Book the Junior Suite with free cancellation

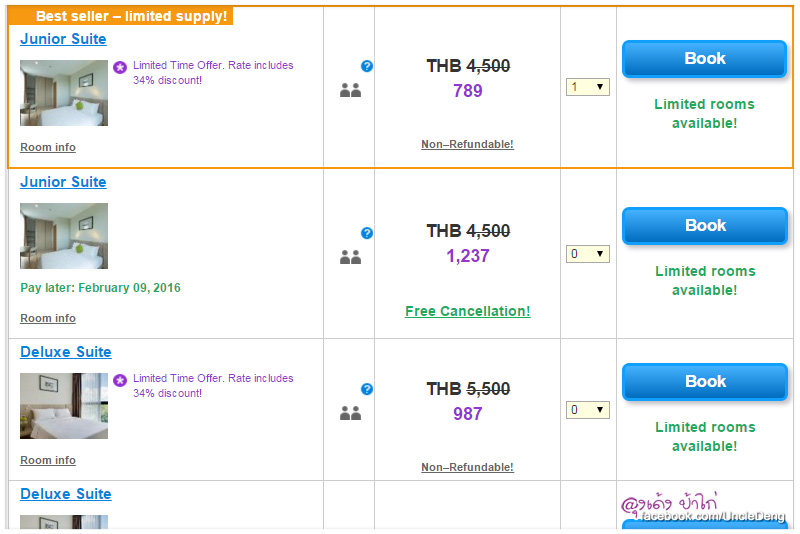click(x=705, y=226)
